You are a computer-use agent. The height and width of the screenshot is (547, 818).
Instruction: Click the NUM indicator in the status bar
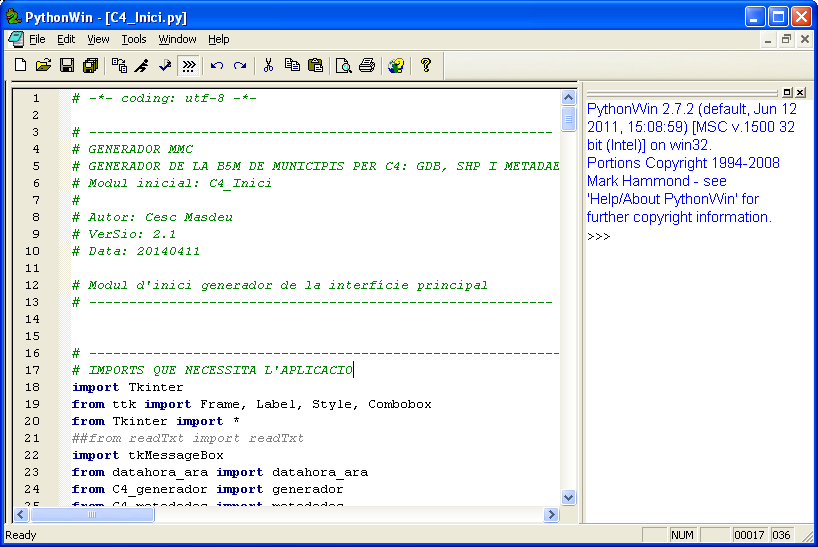[x=682, y=535]
